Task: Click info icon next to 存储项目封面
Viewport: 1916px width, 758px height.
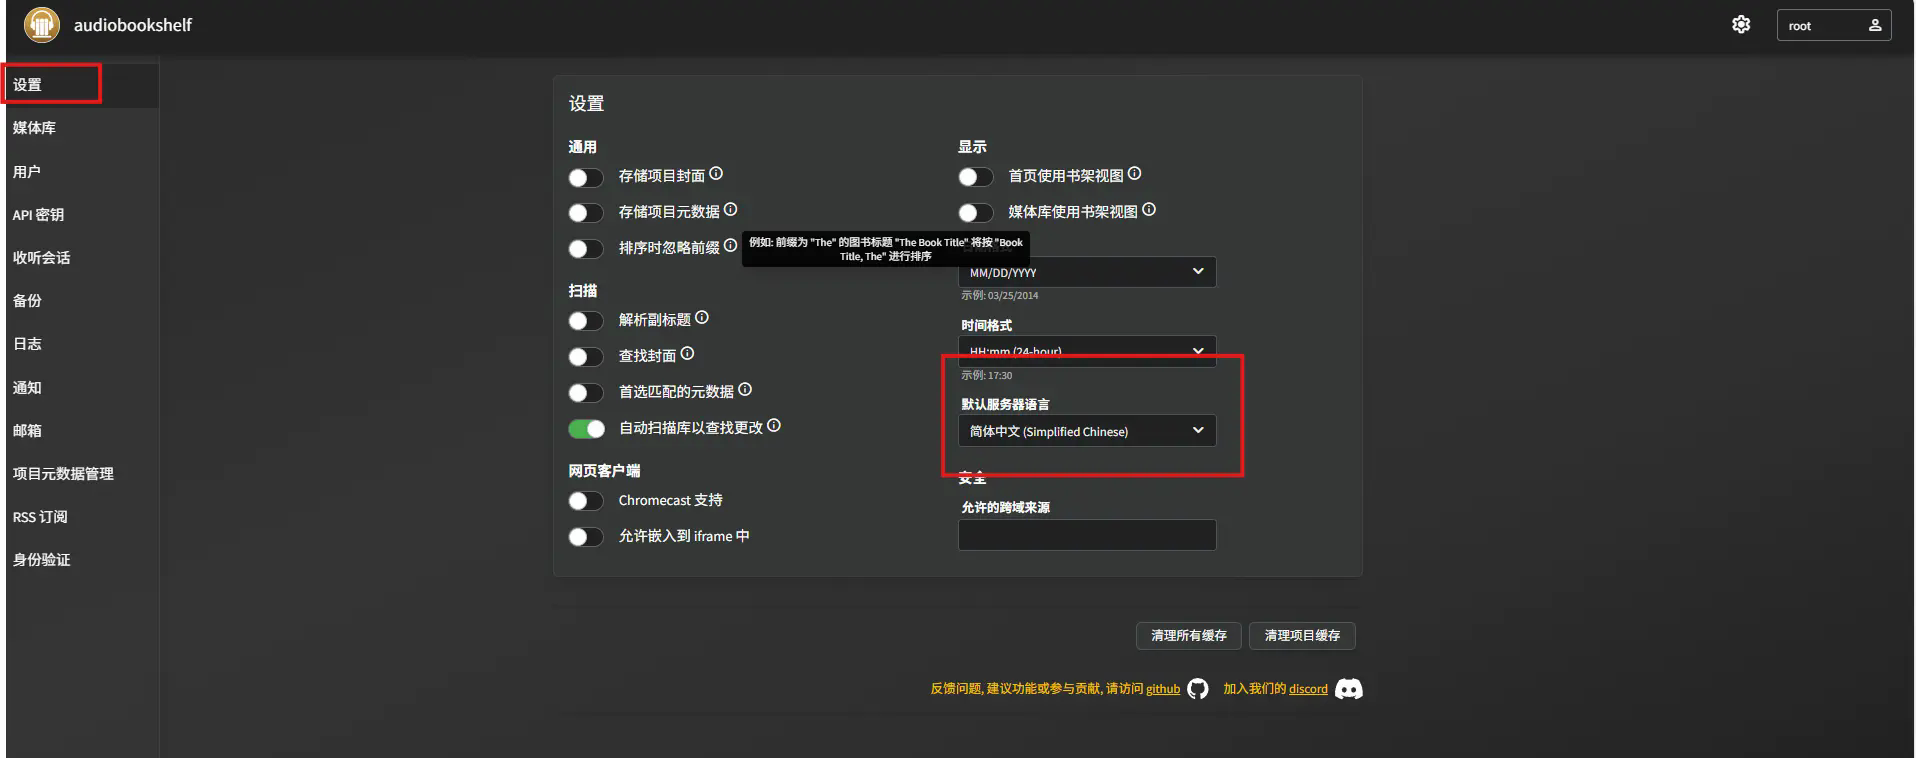Action: click(716, 174)
